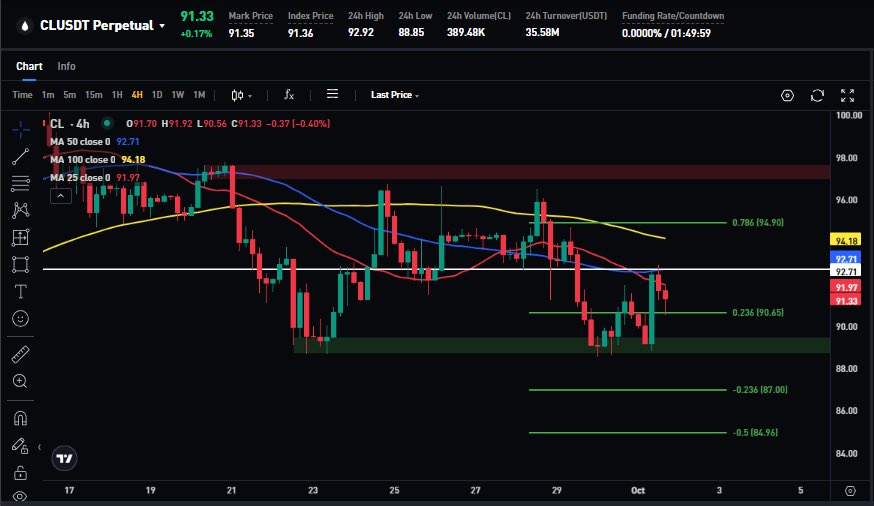Select the Text annotation tool
Image resolution: width=874 pixels, height=506 pixels.
tap(21, 291)
